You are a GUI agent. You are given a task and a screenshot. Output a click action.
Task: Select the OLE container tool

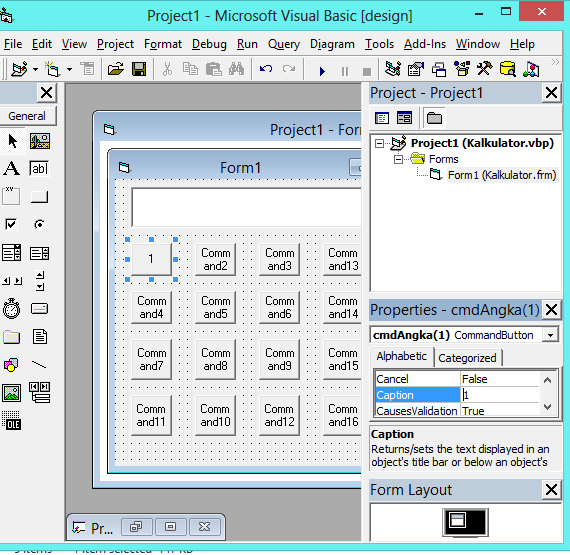12,421
